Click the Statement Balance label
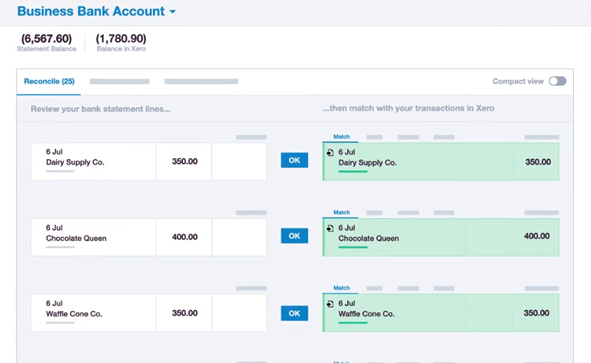The width and height of the screenshot is (591, 363). (x=46, y=49)
